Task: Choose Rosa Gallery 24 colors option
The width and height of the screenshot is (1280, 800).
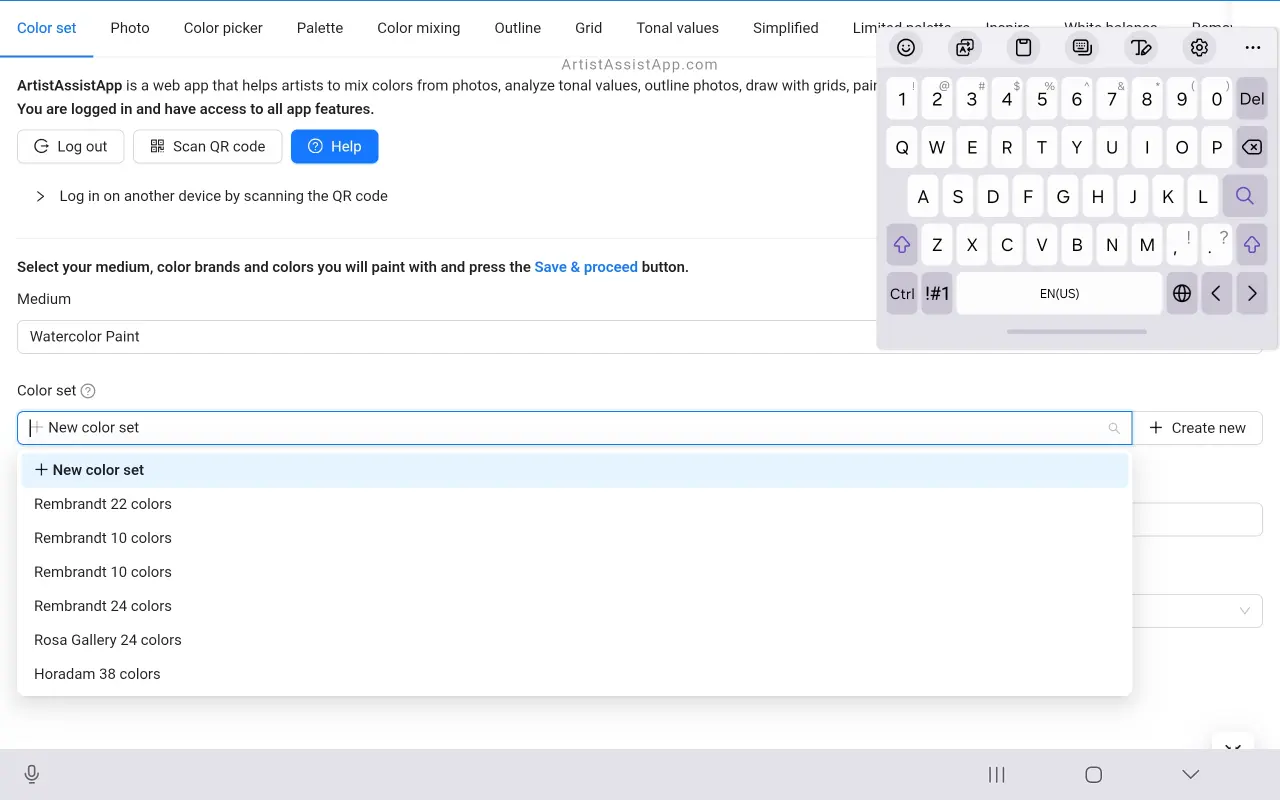Action: click(x=575, y=640)
